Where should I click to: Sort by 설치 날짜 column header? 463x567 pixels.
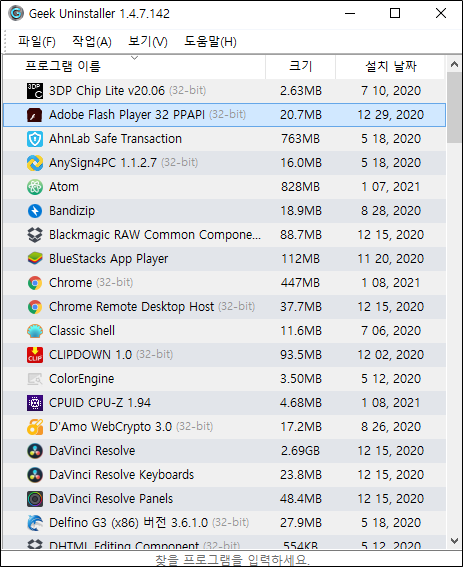click(x=391, y=67)
